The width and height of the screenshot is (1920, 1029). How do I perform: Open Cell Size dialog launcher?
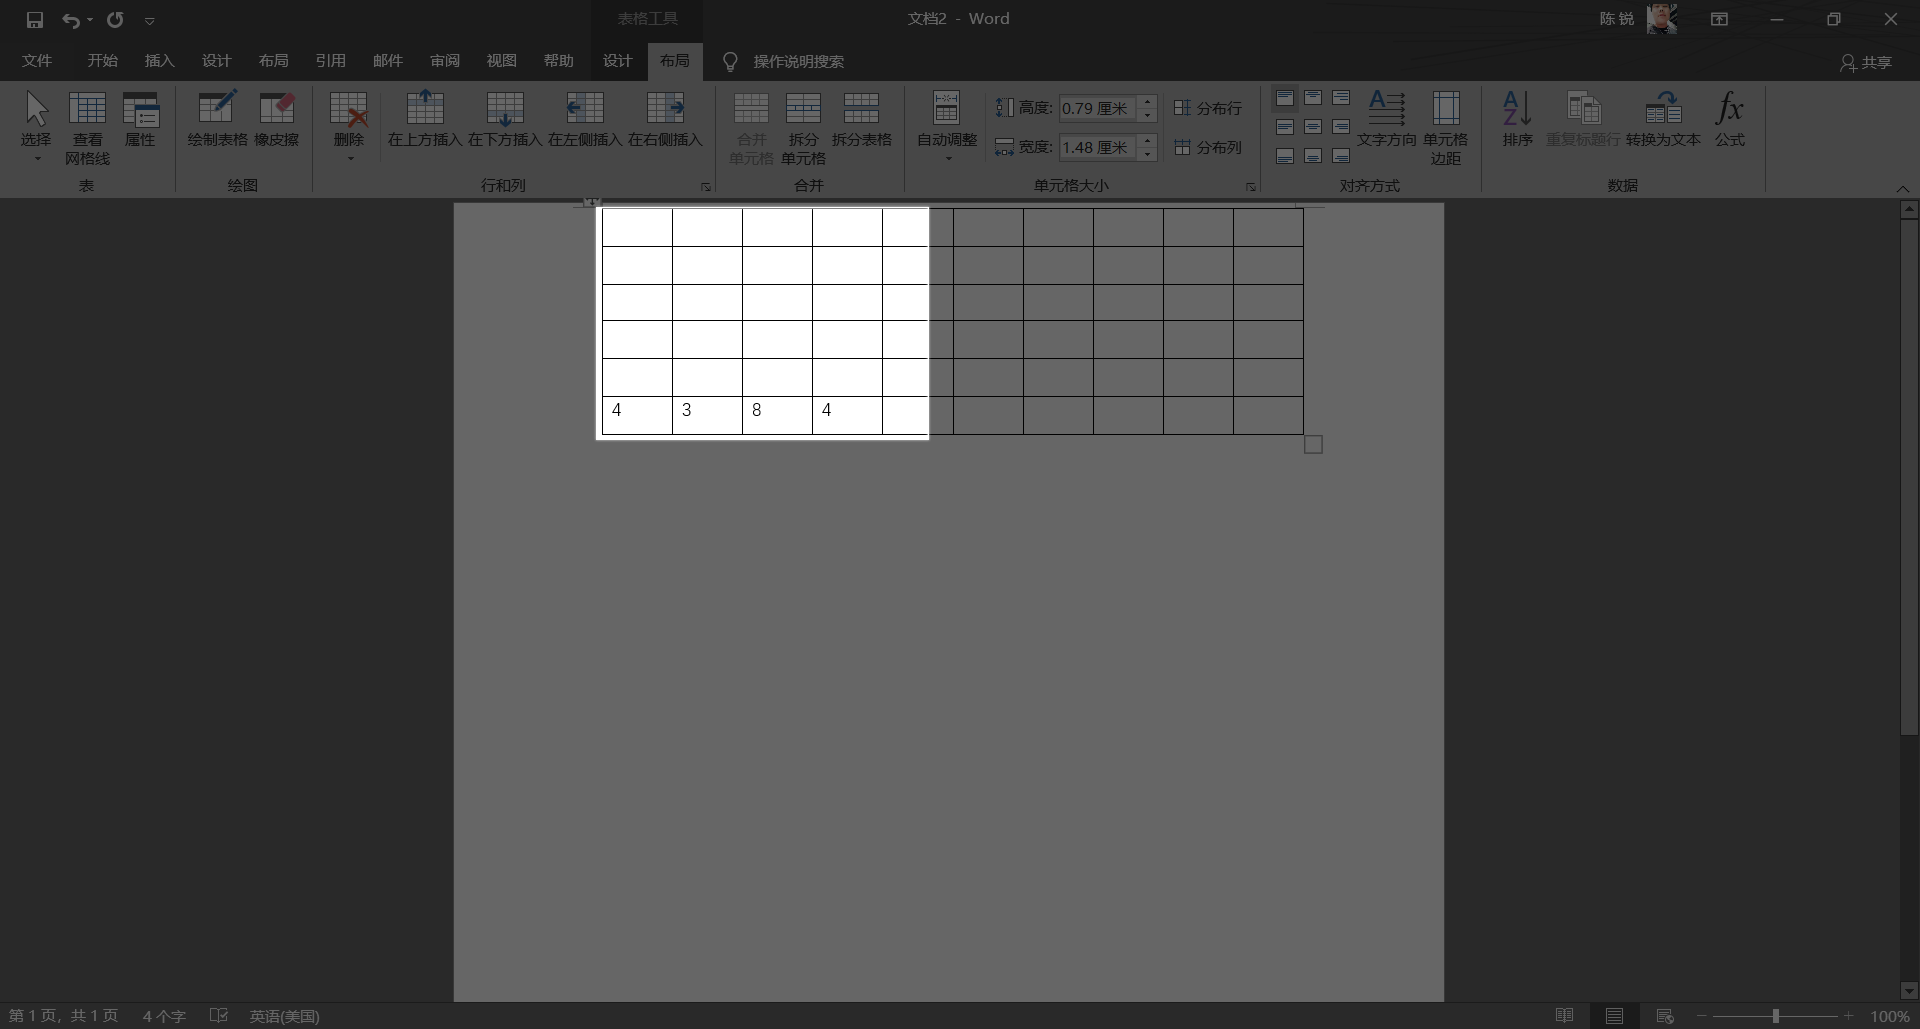(x=1250, y=187)
